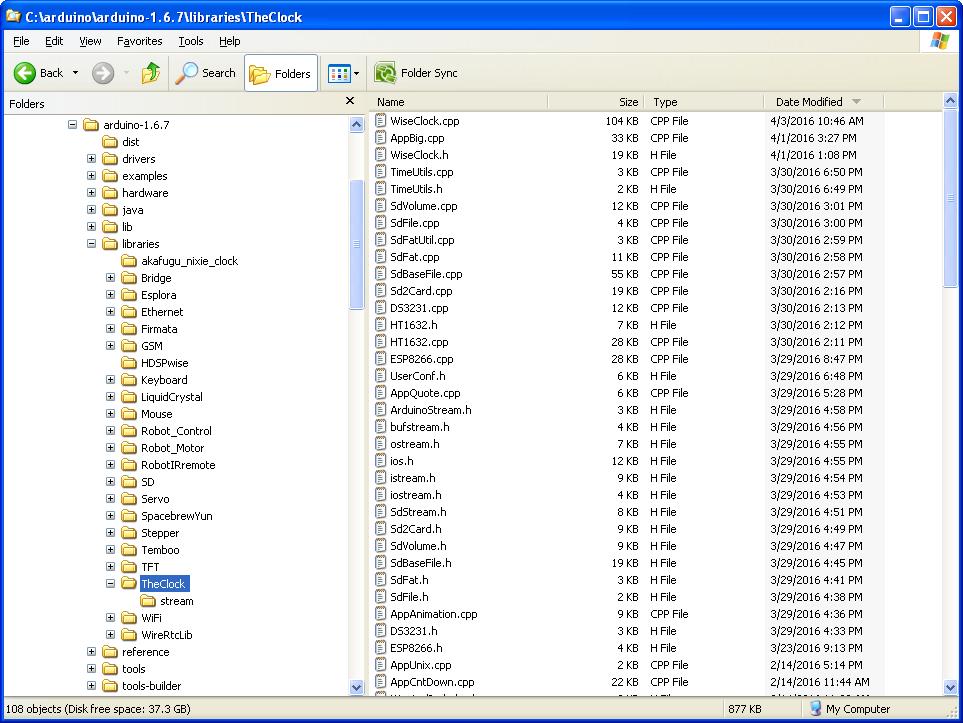Select the file named bufstream.h
The image size is (963, 723).
click(419, 427)
